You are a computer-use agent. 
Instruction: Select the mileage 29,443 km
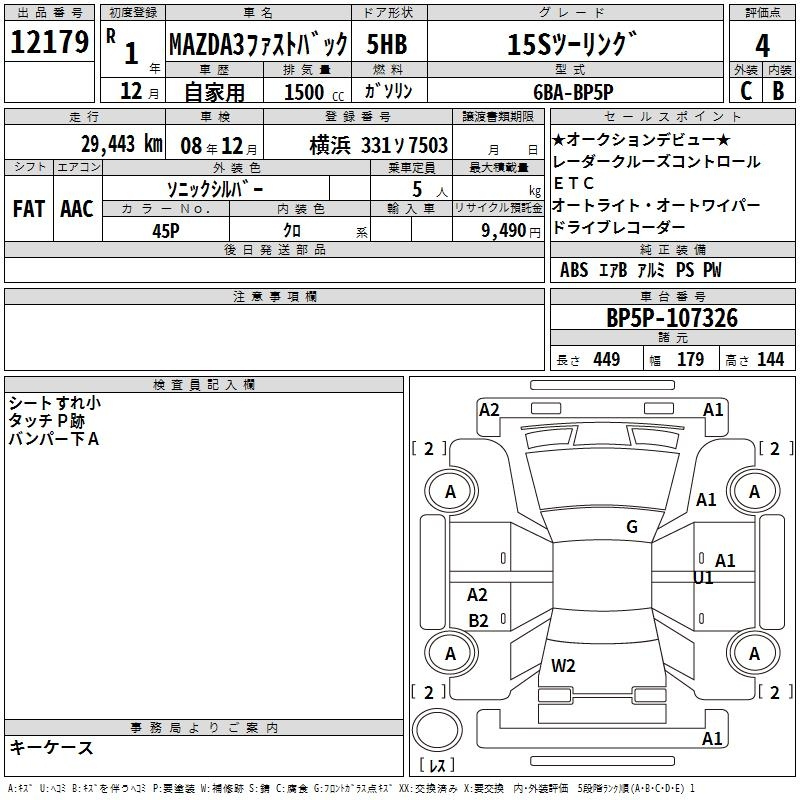[x=122, y=144]
